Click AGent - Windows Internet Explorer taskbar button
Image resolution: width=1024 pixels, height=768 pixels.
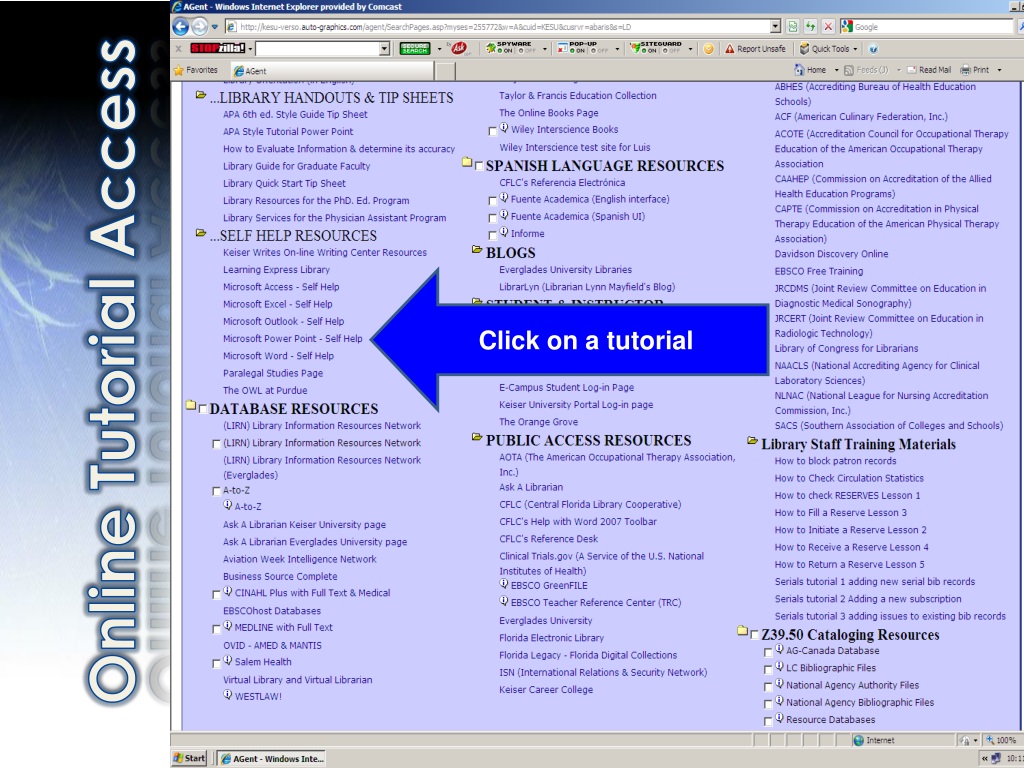tap(270, 758)
